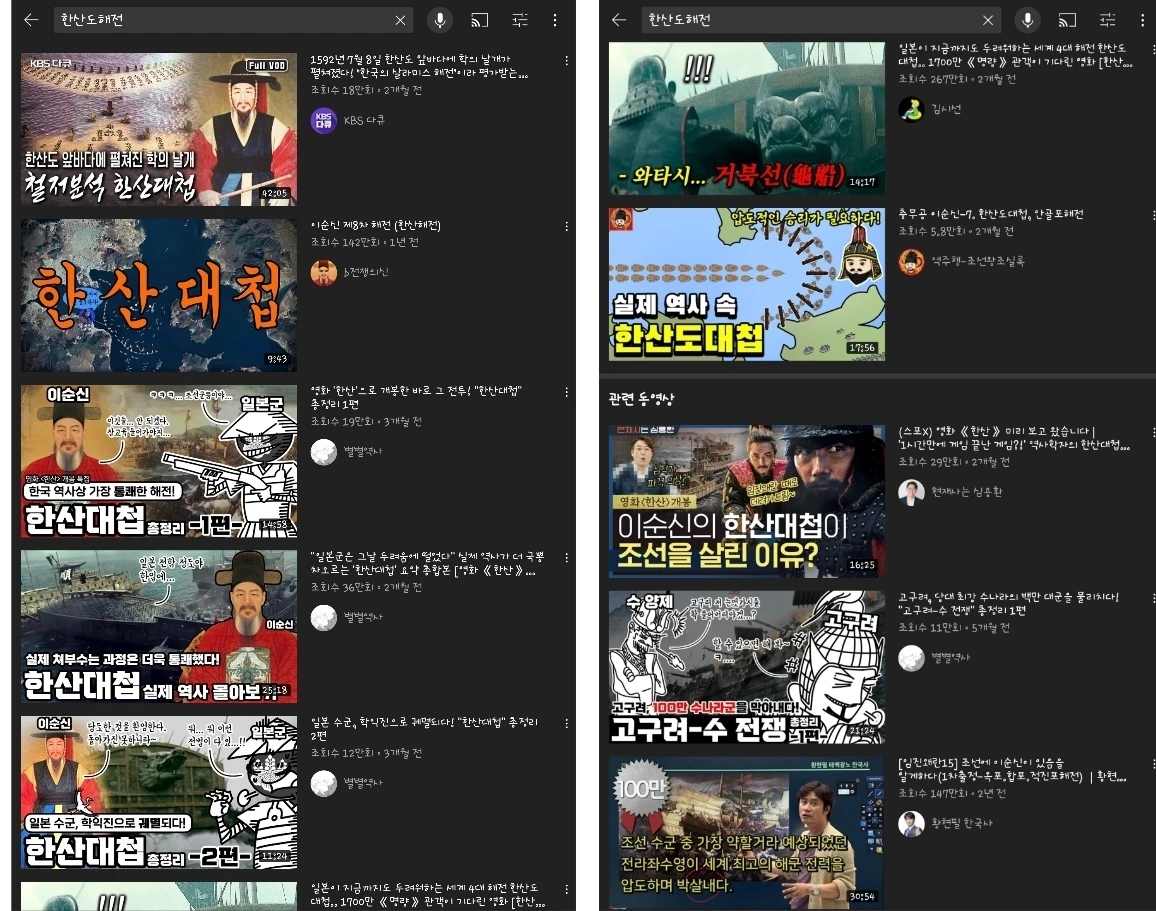Tap cast icon in left screen
Image resolution: width=1156 pixels, height=911 pixels.
pyautogui.click(x=480, y=20)
